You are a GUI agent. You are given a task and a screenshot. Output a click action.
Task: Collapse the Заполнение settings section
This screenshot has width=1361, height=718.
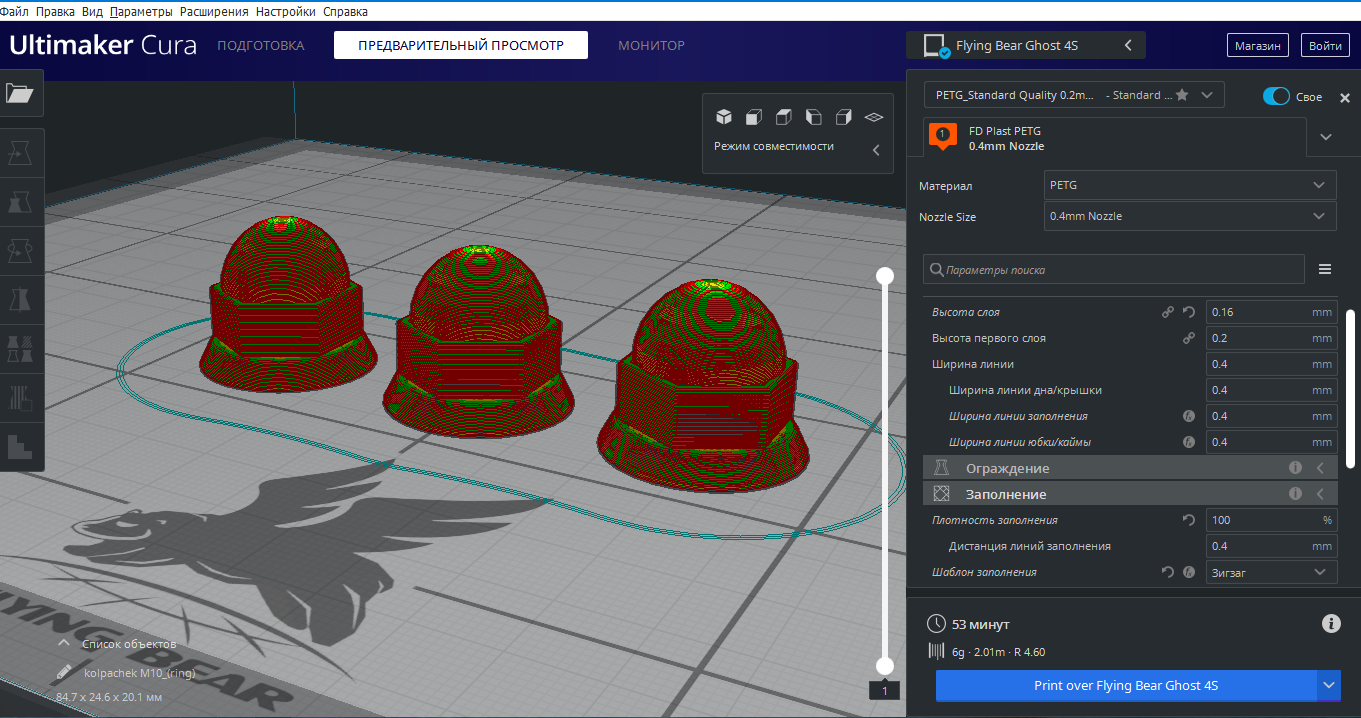pyautogui.click(x=1129, y=494)
